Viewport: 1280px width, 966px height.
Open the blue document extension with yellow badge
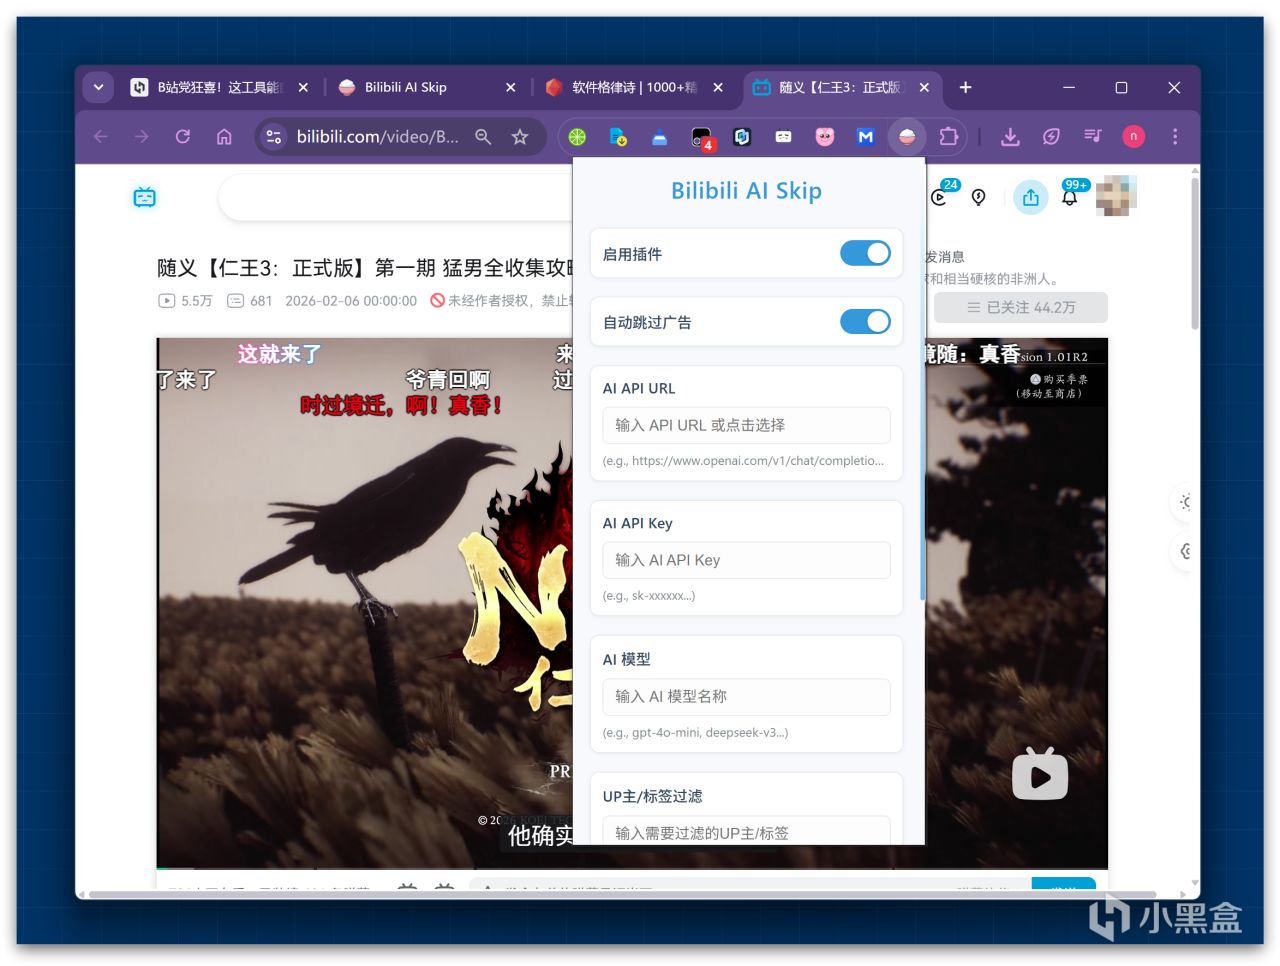[618, 137]
